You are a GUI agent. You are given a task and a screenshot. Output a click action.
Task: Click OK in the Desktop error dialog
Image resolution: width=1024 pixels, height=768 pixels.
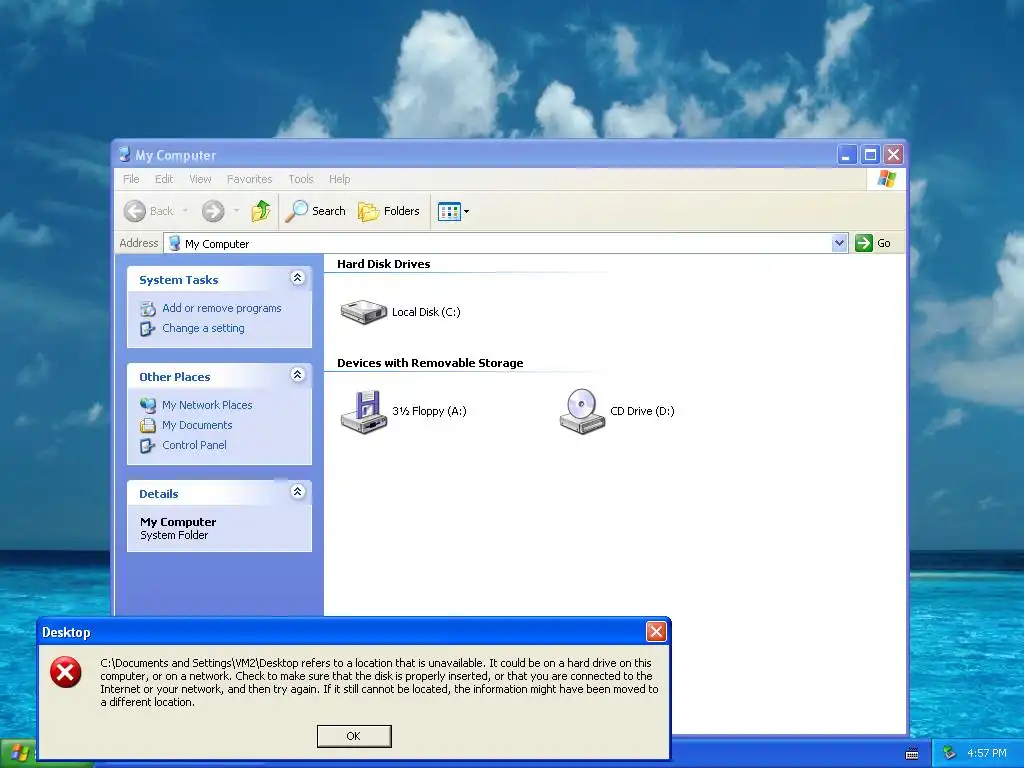(354, 736)
